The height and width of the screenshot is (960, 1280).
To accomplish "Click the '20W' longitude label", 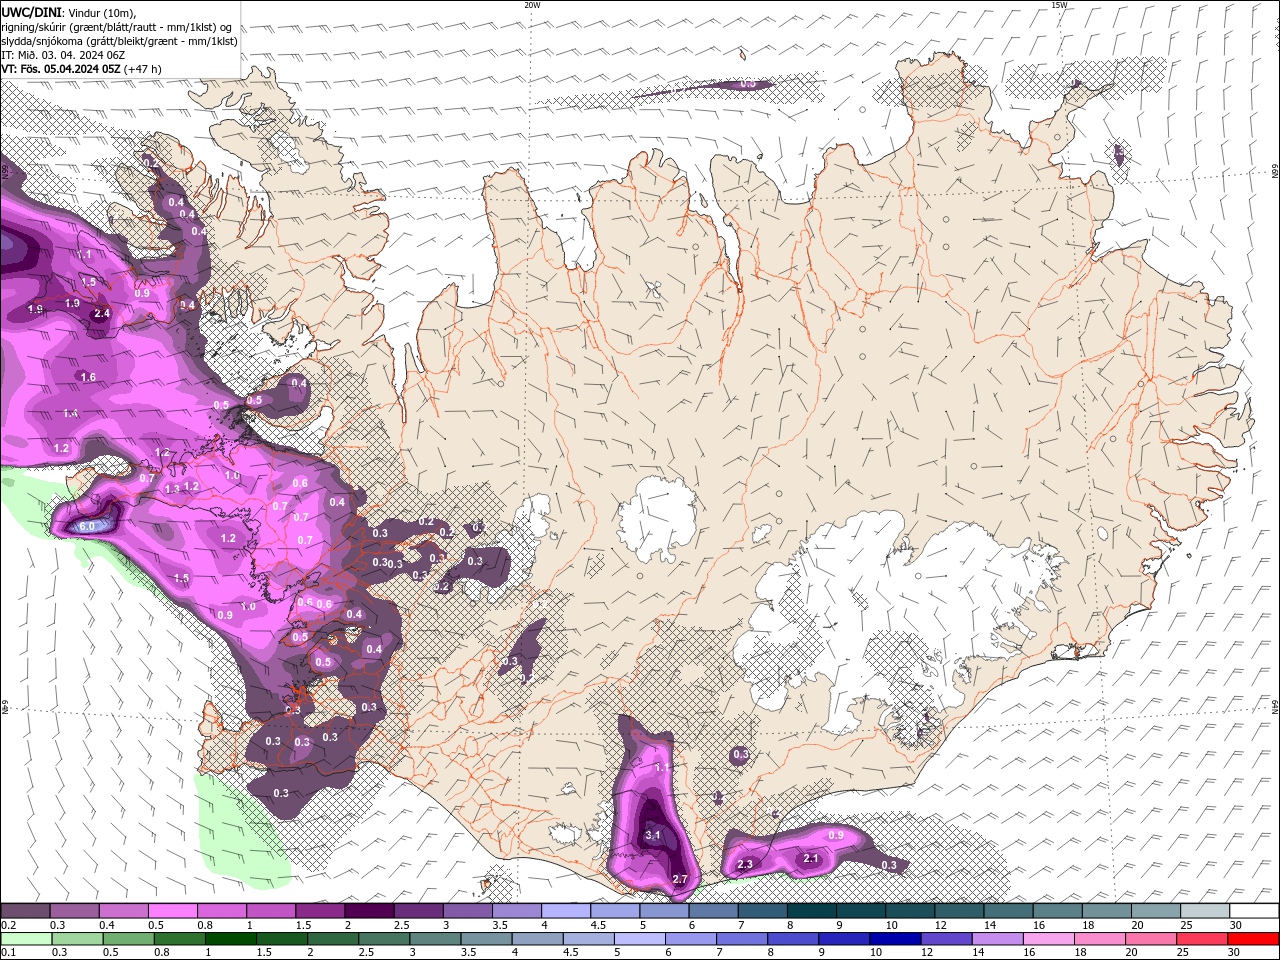I will [x=532, y=5].
